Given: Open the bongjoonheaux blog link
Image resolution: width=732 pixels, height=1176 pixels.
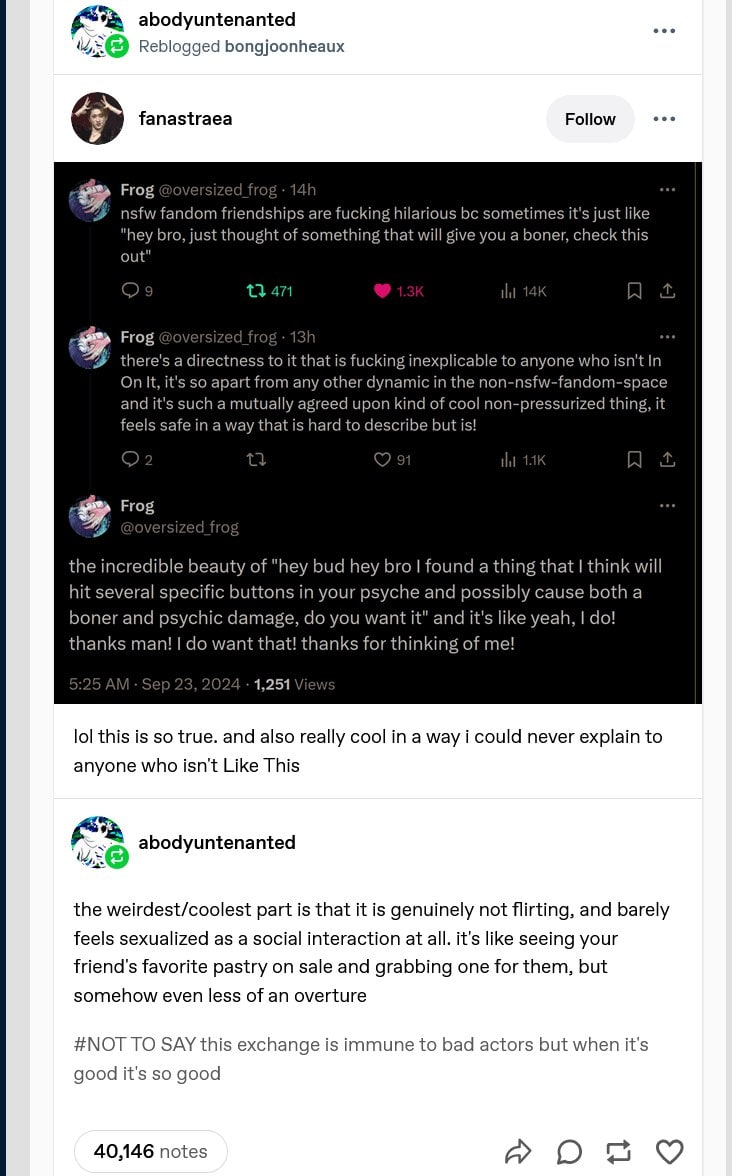Looking at the screenshot, I should [x=284, y=46].
